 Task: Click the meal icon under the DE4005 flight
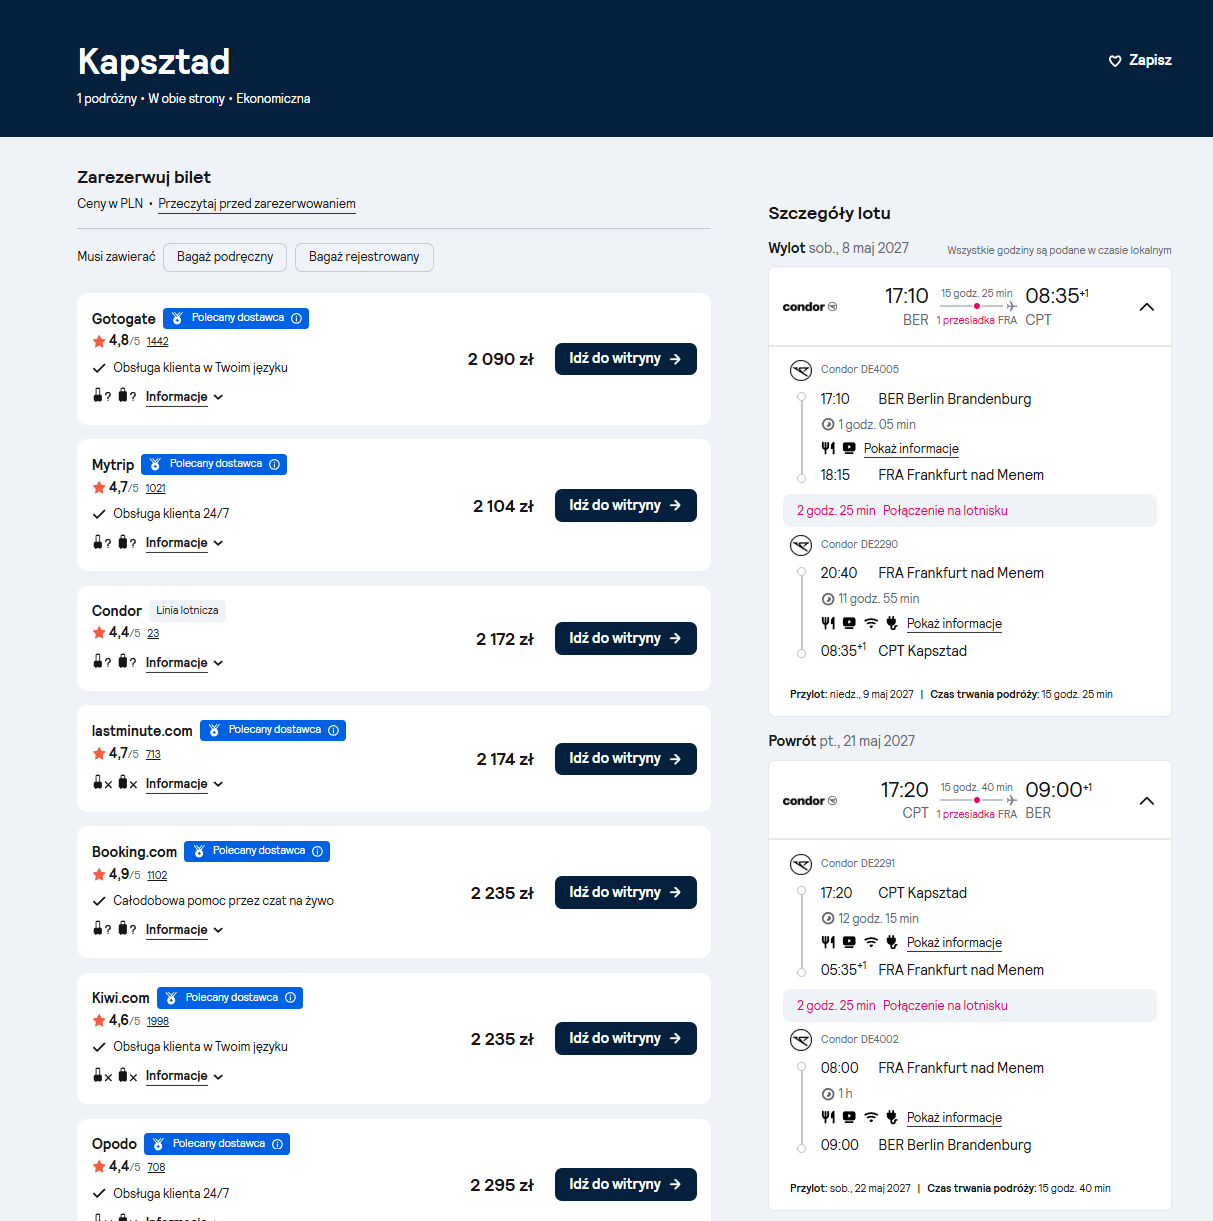[828, 449]
